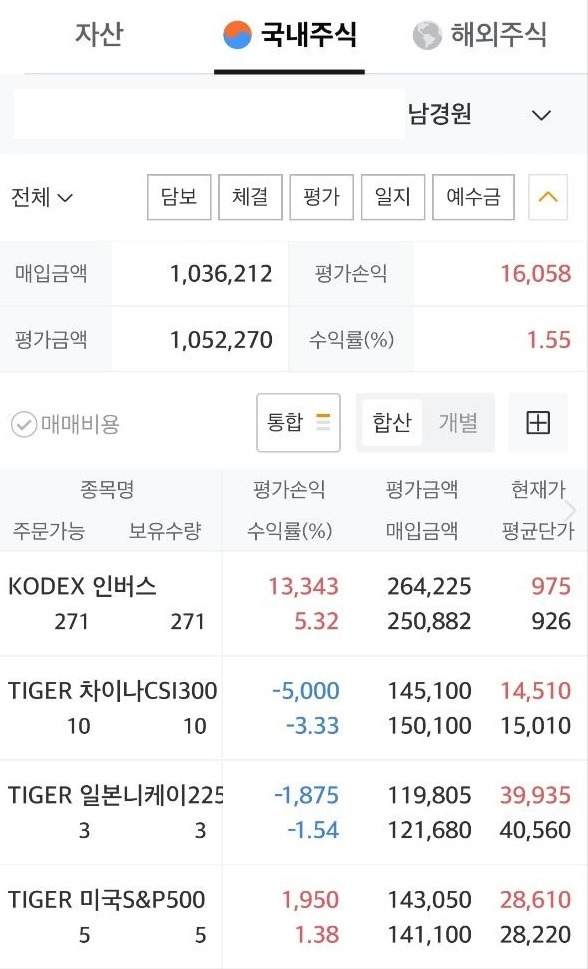
Task: Switch to the 자산 tab
Action: (x=99, y=33)
